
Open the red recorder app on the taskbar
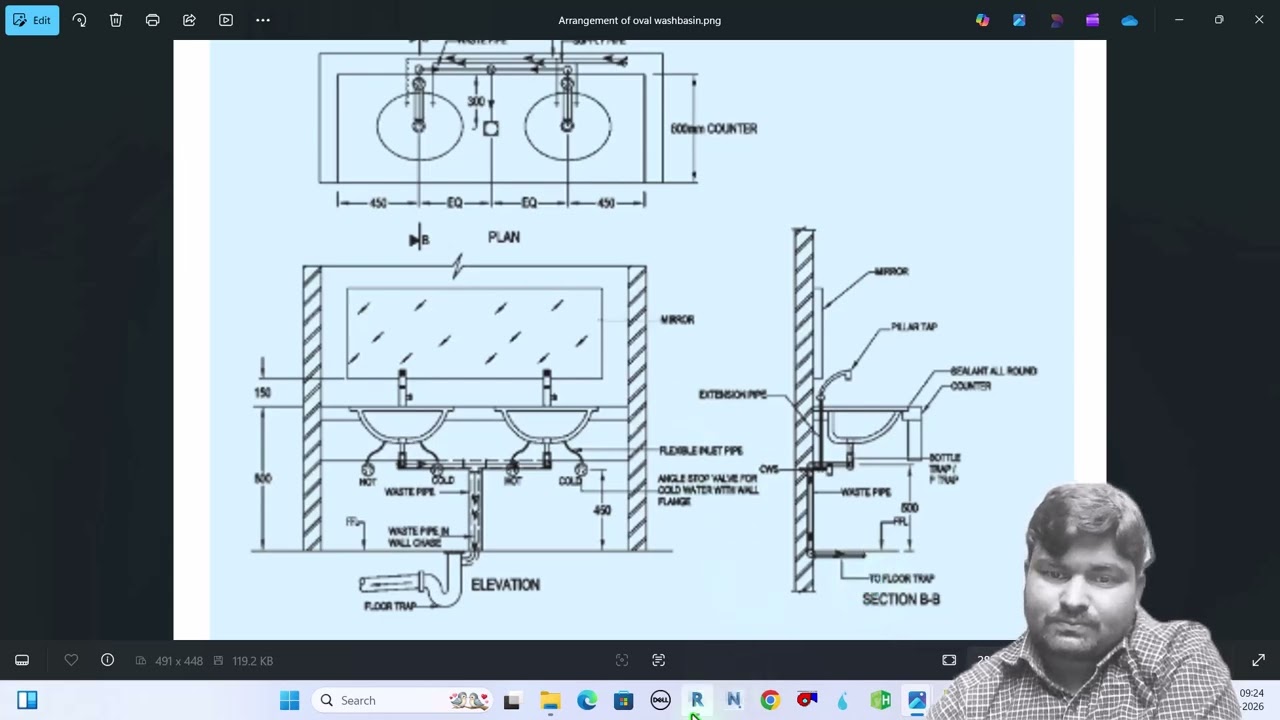click(x=807, y=700)
